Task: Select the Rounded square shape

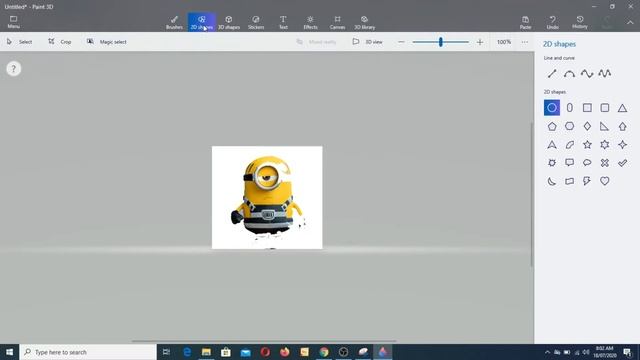Action: (x=604, y=108)
